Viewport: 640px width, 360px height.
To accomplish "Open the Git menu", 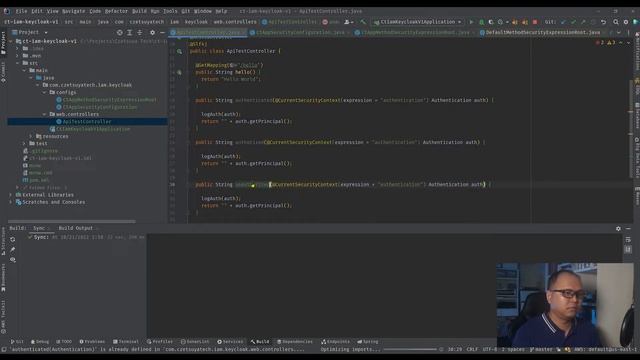I will click(186, 11).
